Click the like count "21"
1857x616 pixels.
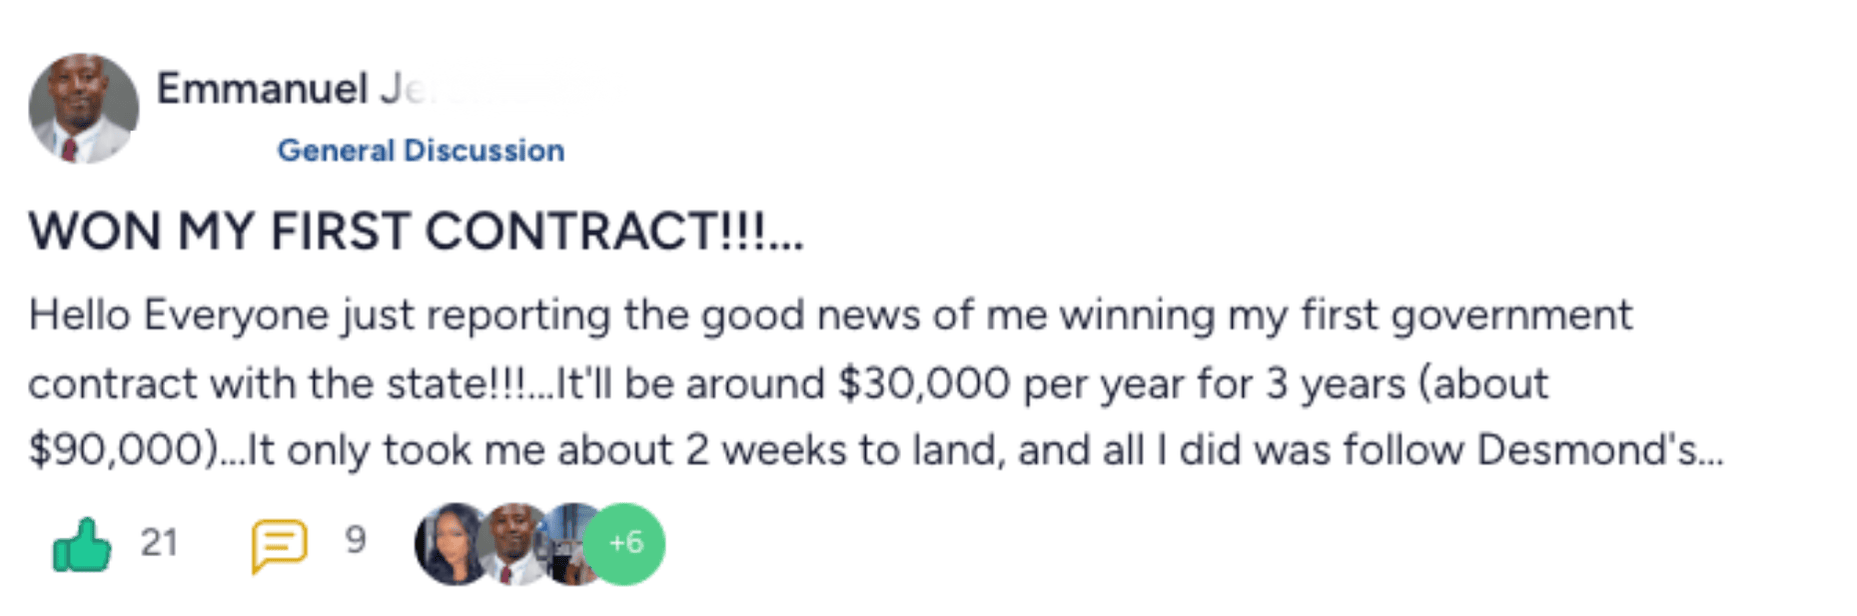coord(159,543)
